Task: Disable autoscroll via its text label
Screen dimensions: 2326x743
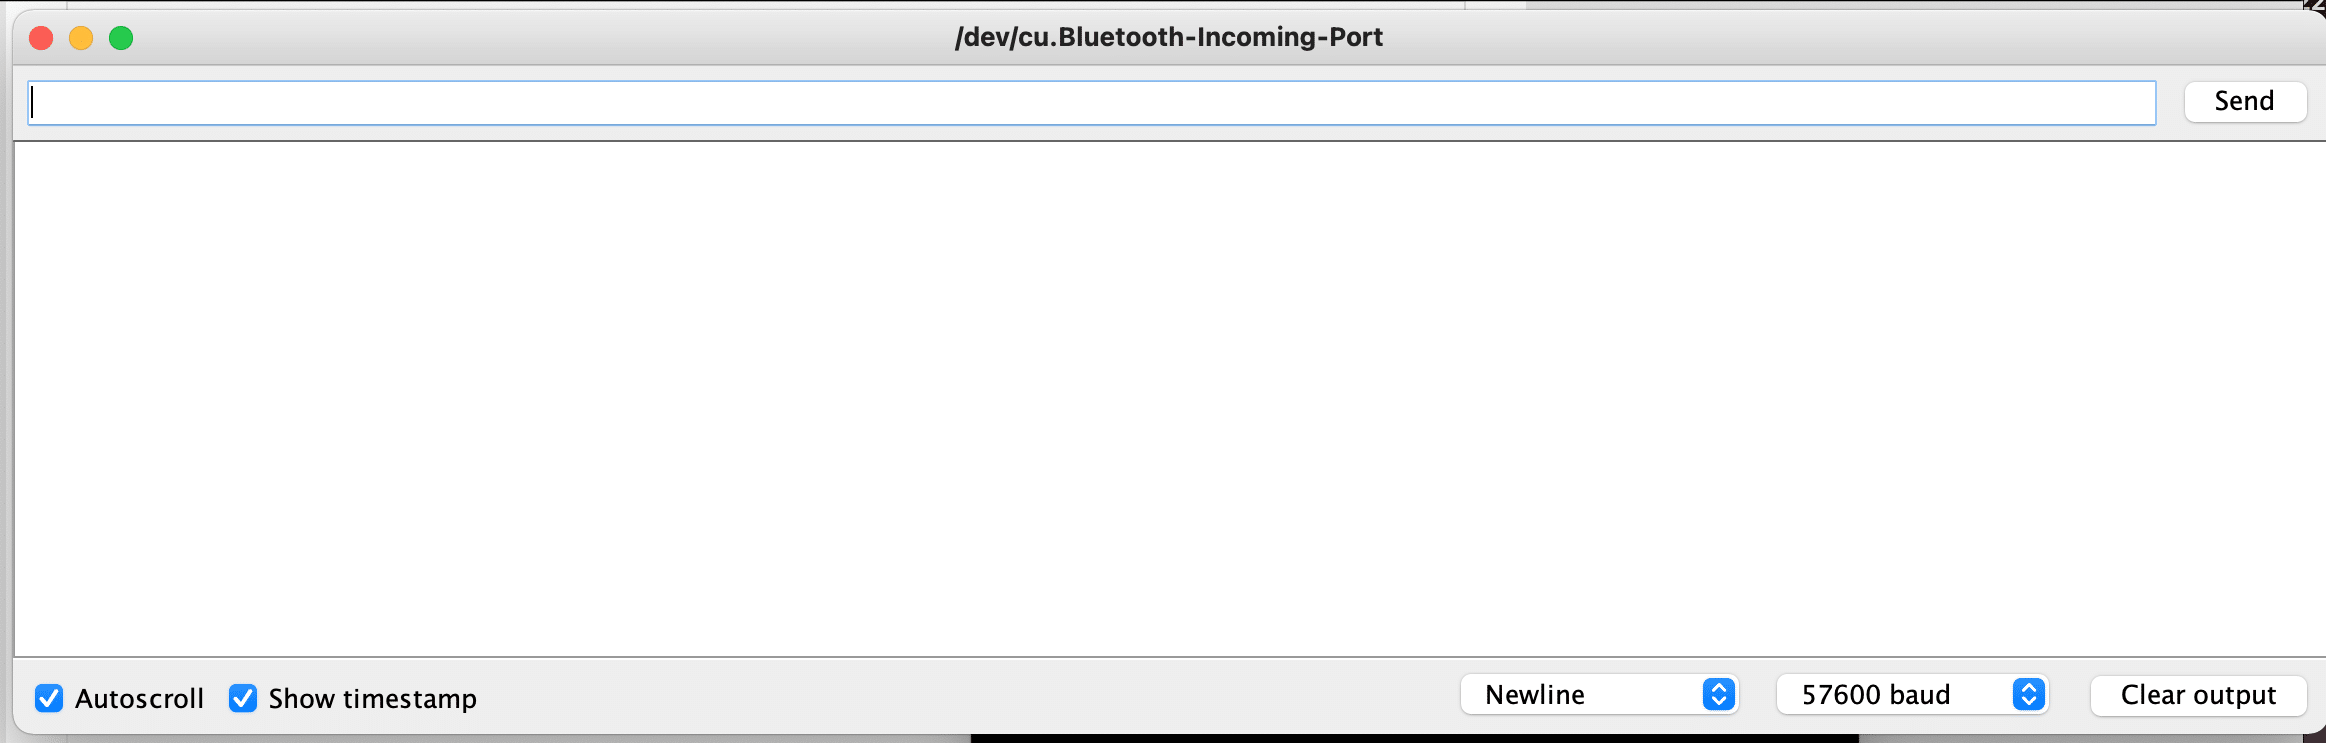Action: click(x=139, y=698)
